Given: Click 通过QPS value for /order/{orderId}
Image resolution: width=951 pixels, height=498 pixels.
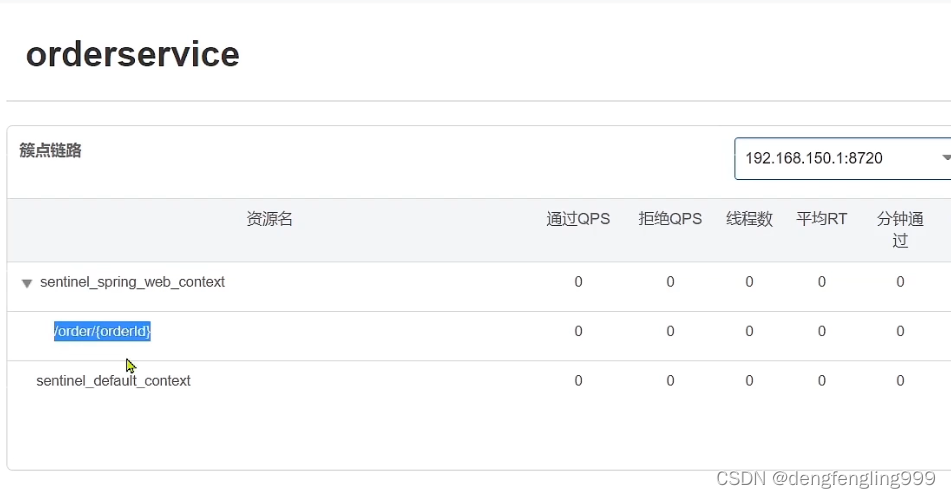Looking at the screenshot, I should pyautogui.click(x=578, y=331).
